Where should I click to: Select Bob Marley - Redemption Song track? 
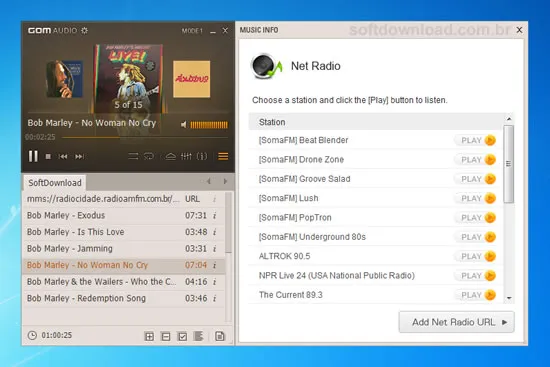tap(123, 298)
